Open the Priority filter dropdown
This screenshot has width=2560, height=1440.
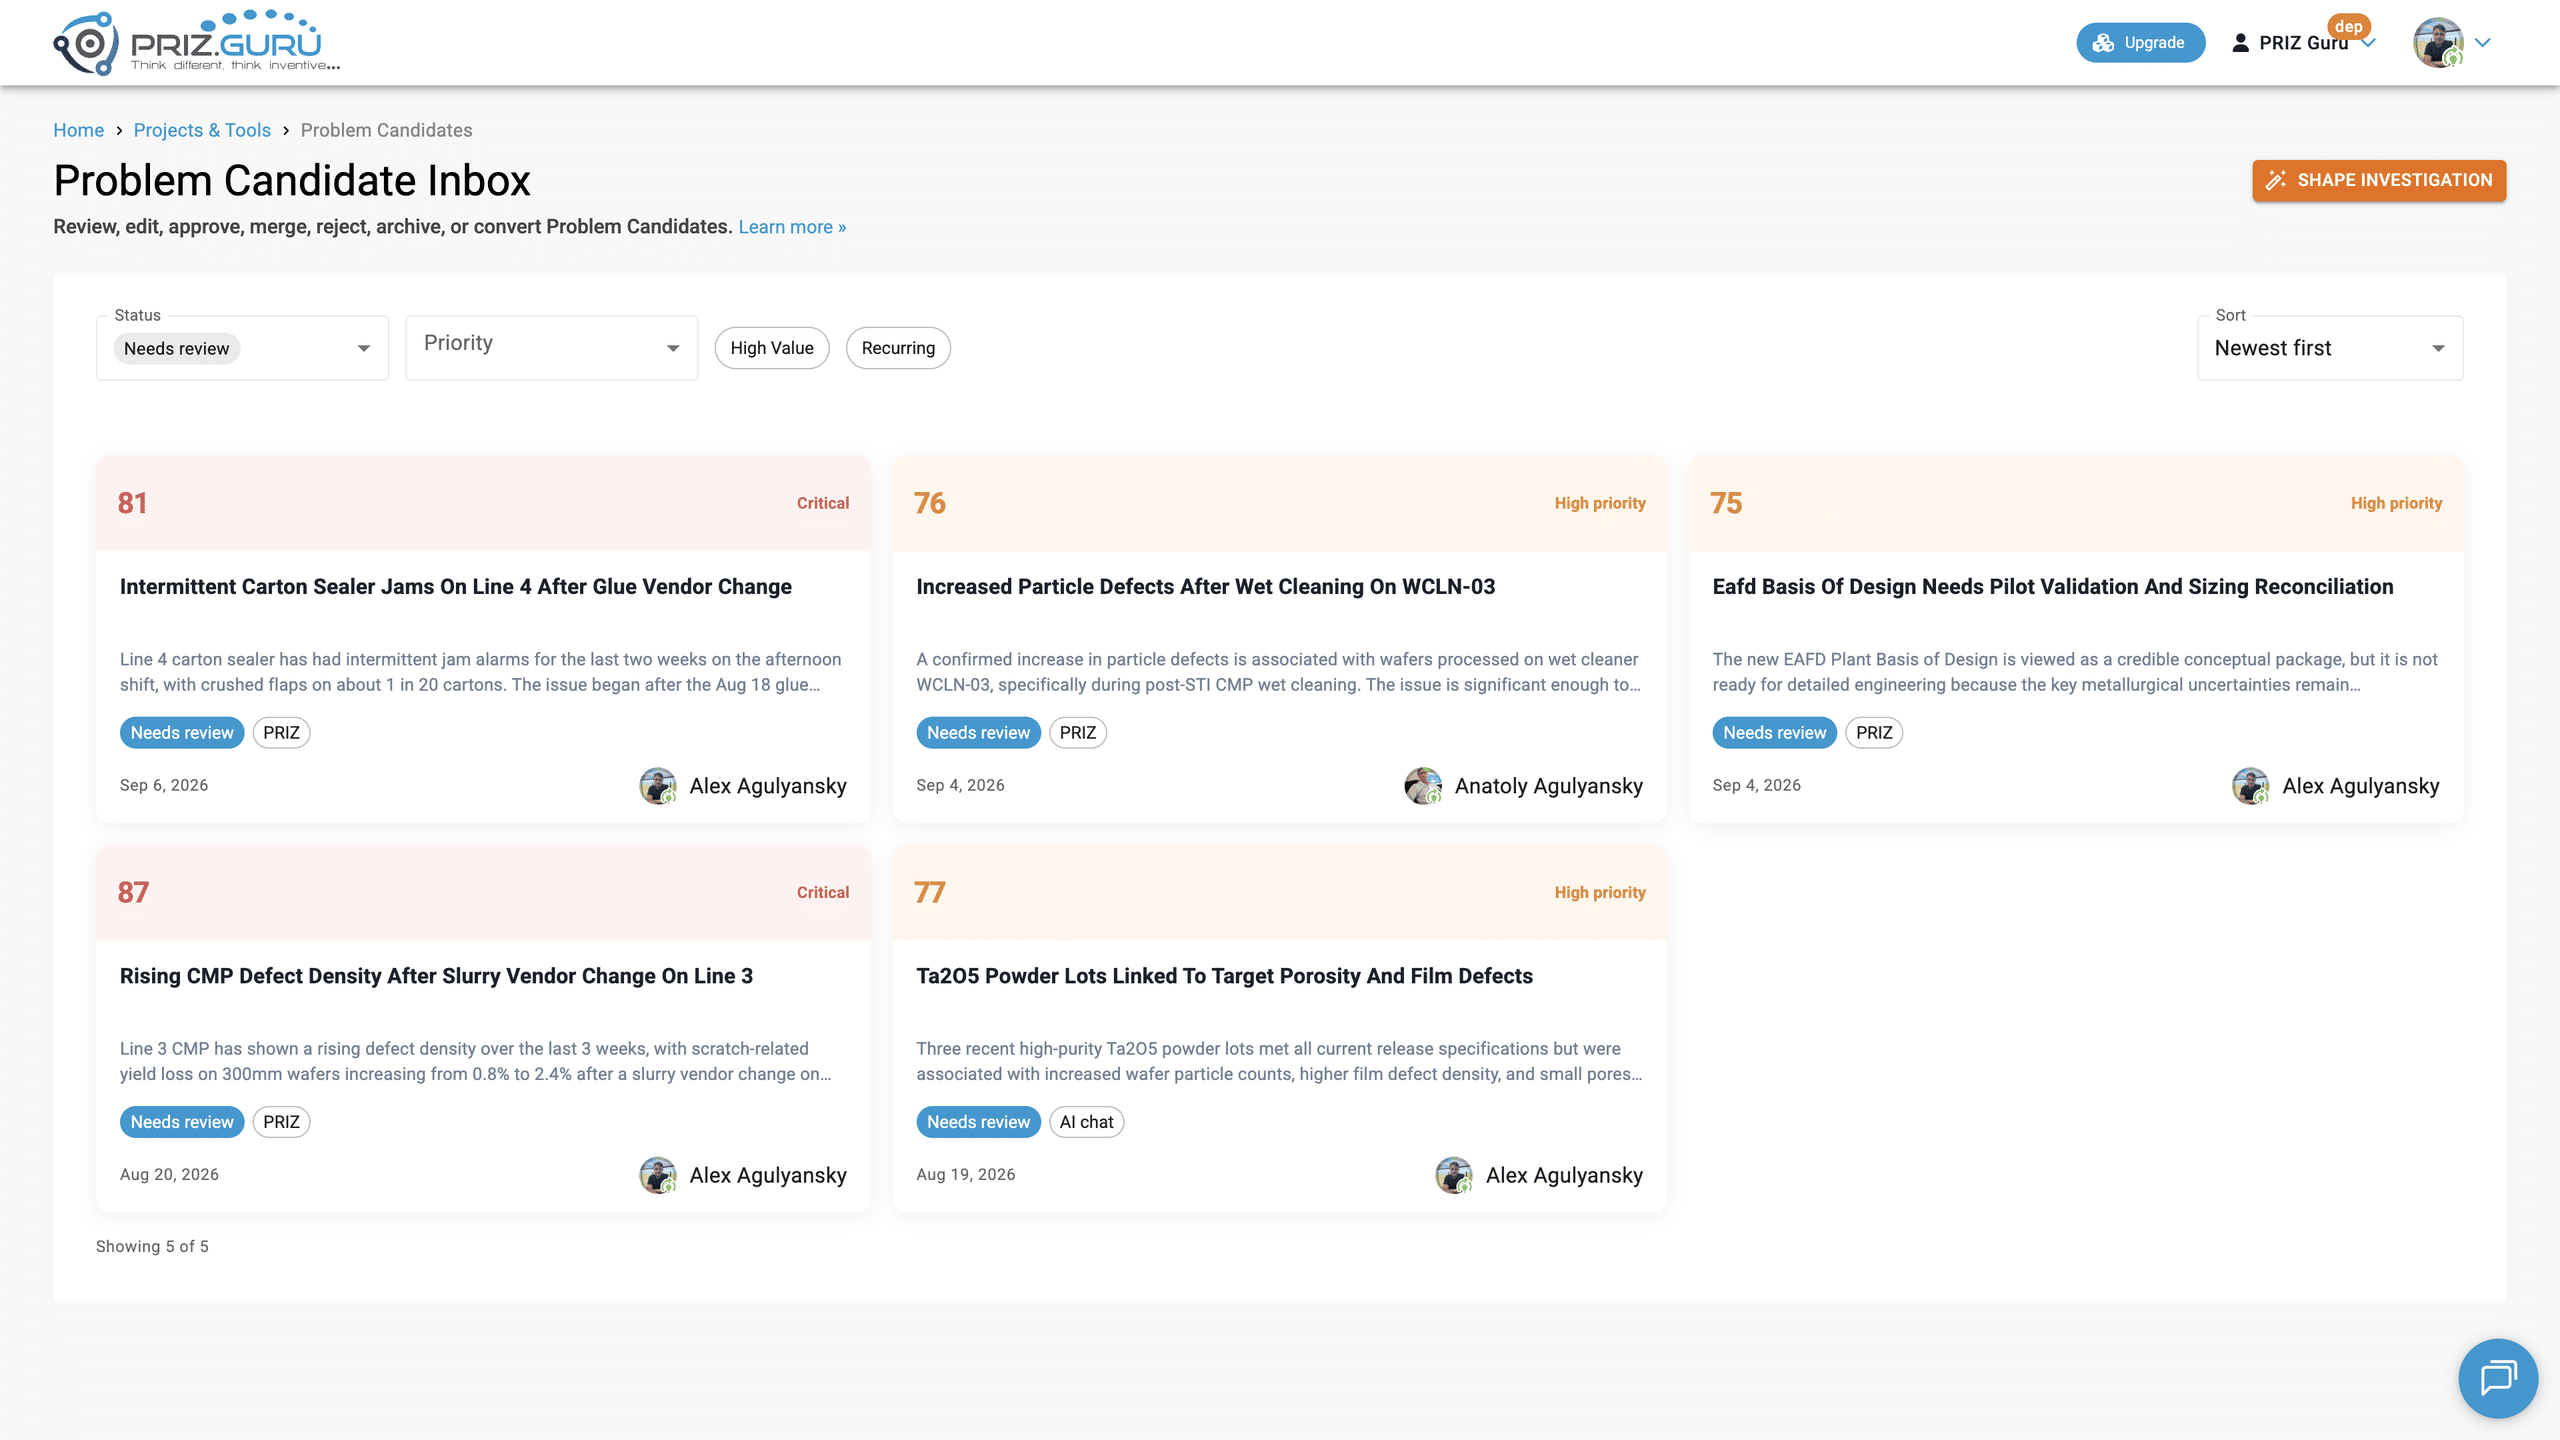pos(551,348)
